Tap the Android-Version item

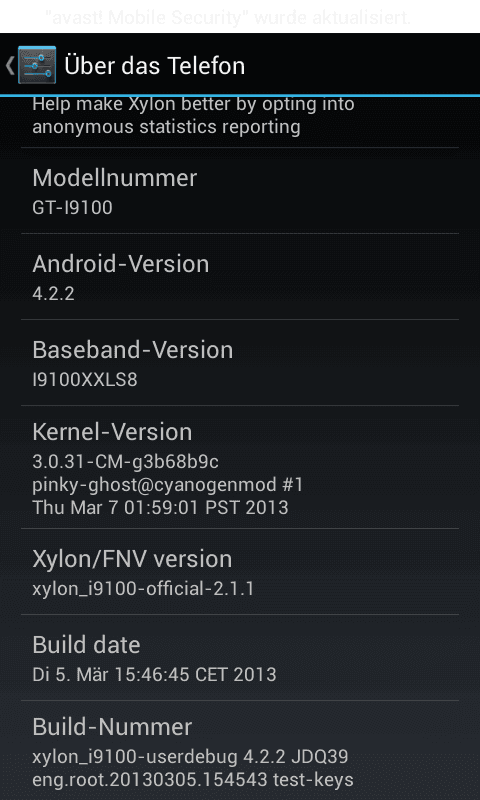(x=240, y=277)
